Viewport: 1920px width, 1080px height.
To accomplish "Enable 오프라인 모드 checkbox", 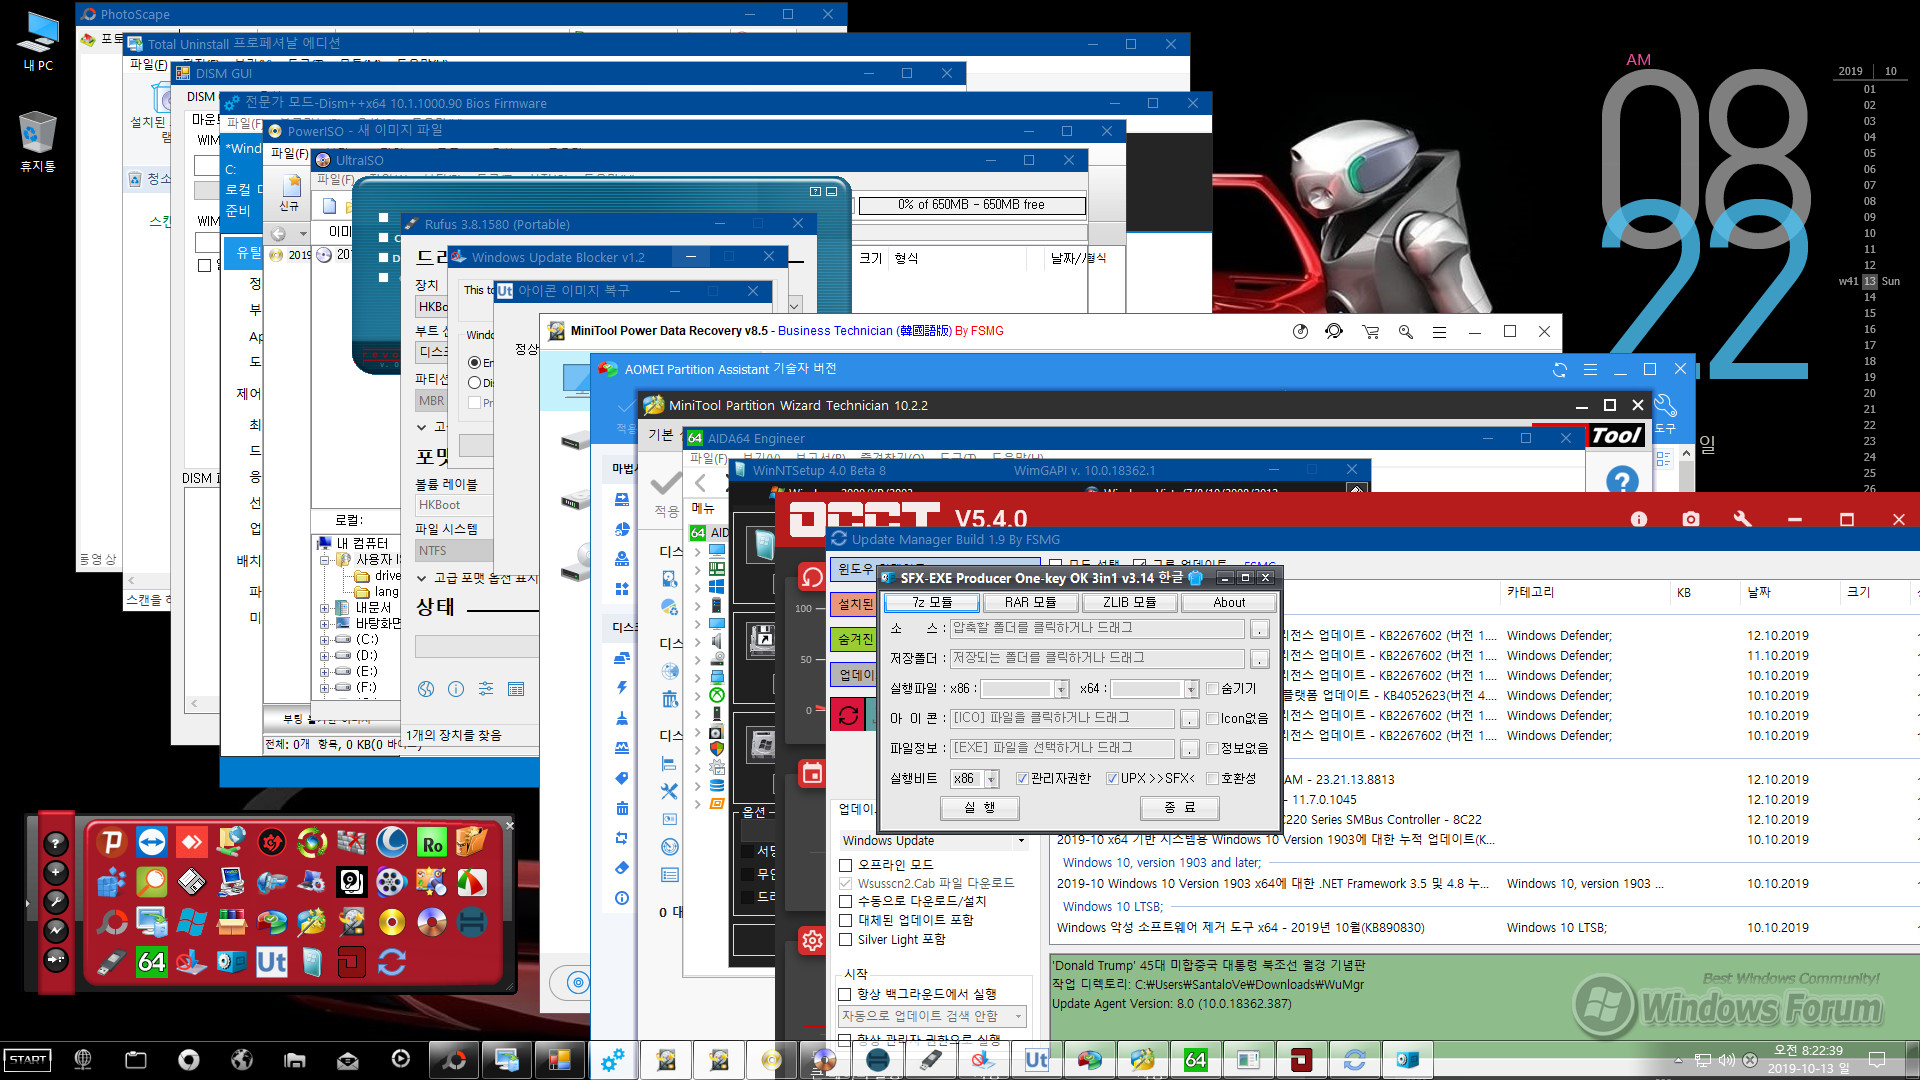I will click(845, 866).
